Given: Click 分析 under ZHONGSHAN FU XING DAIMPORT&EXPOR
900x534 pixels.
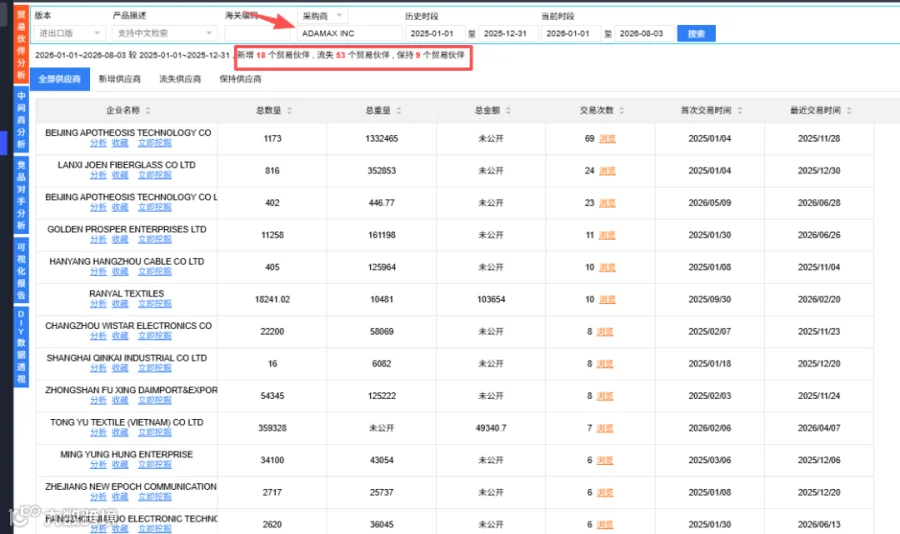Looking at the screenshot, I should pyautogui.click(x=98, y=400).
